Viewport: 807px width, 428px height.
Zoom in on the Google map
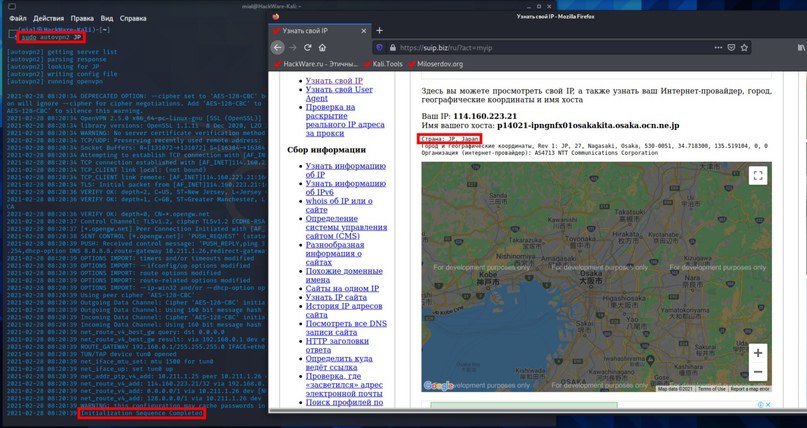tap(758, 353)
